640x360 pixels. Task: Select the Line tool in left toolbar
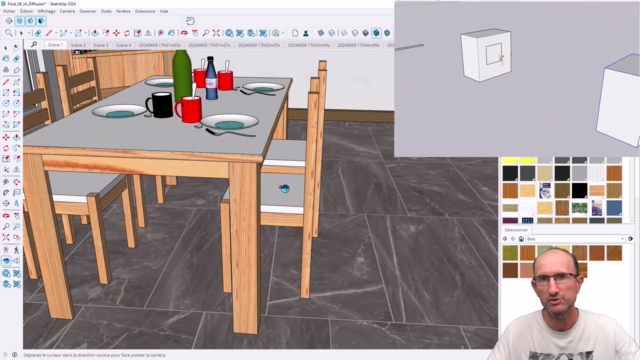click(6, 82)
